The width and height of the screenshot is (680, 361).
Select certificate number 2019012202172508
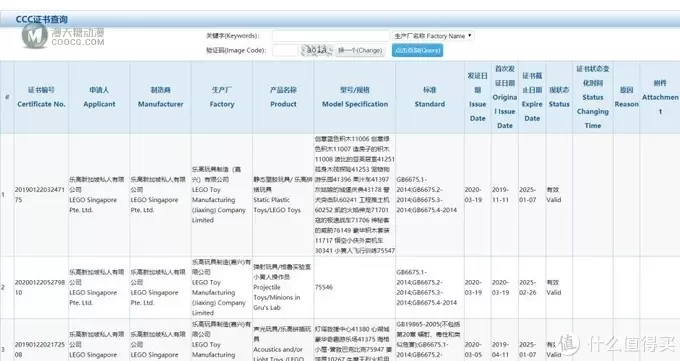pyautogui.click(x=40, y=349)
